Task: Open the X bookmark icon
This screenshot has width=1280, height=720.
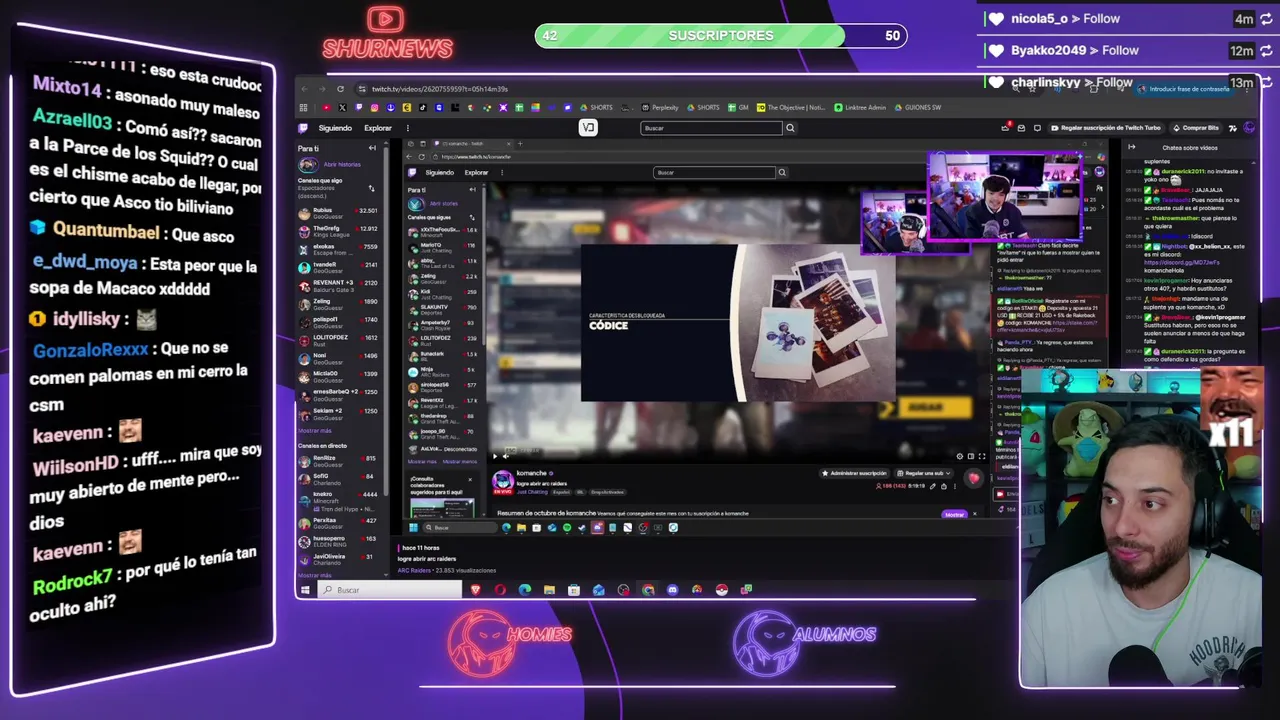Action: click(x=342, y=108)
